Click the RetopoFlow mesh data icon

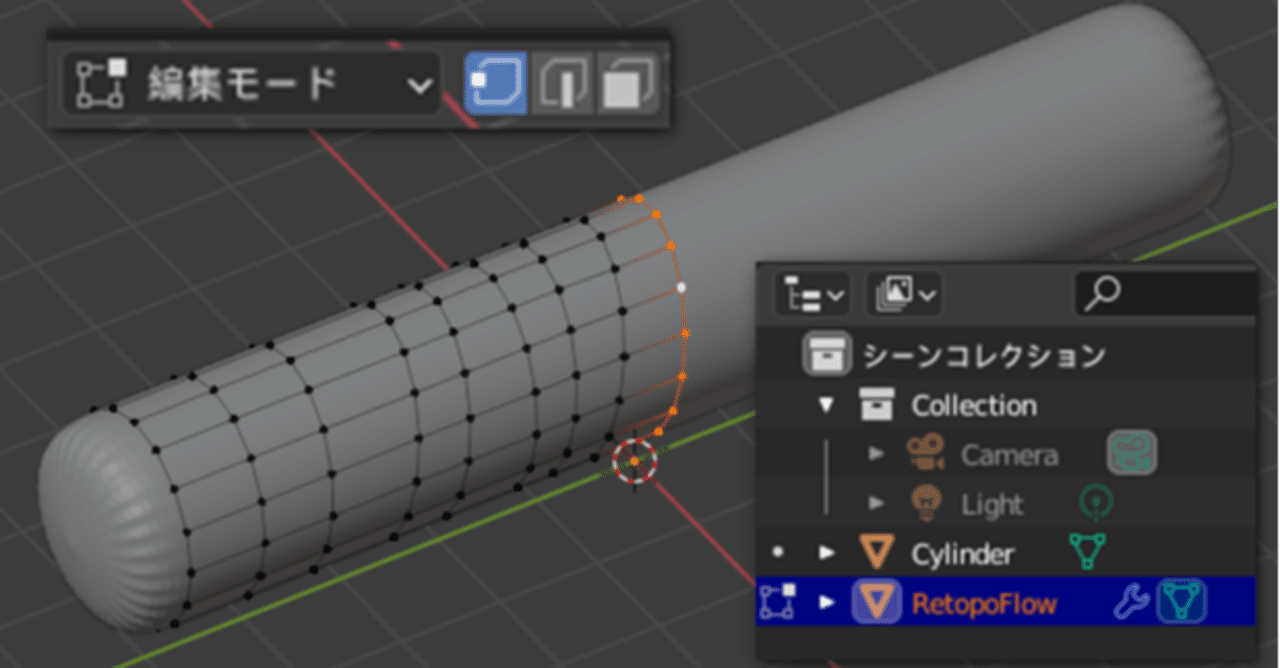1181,601
